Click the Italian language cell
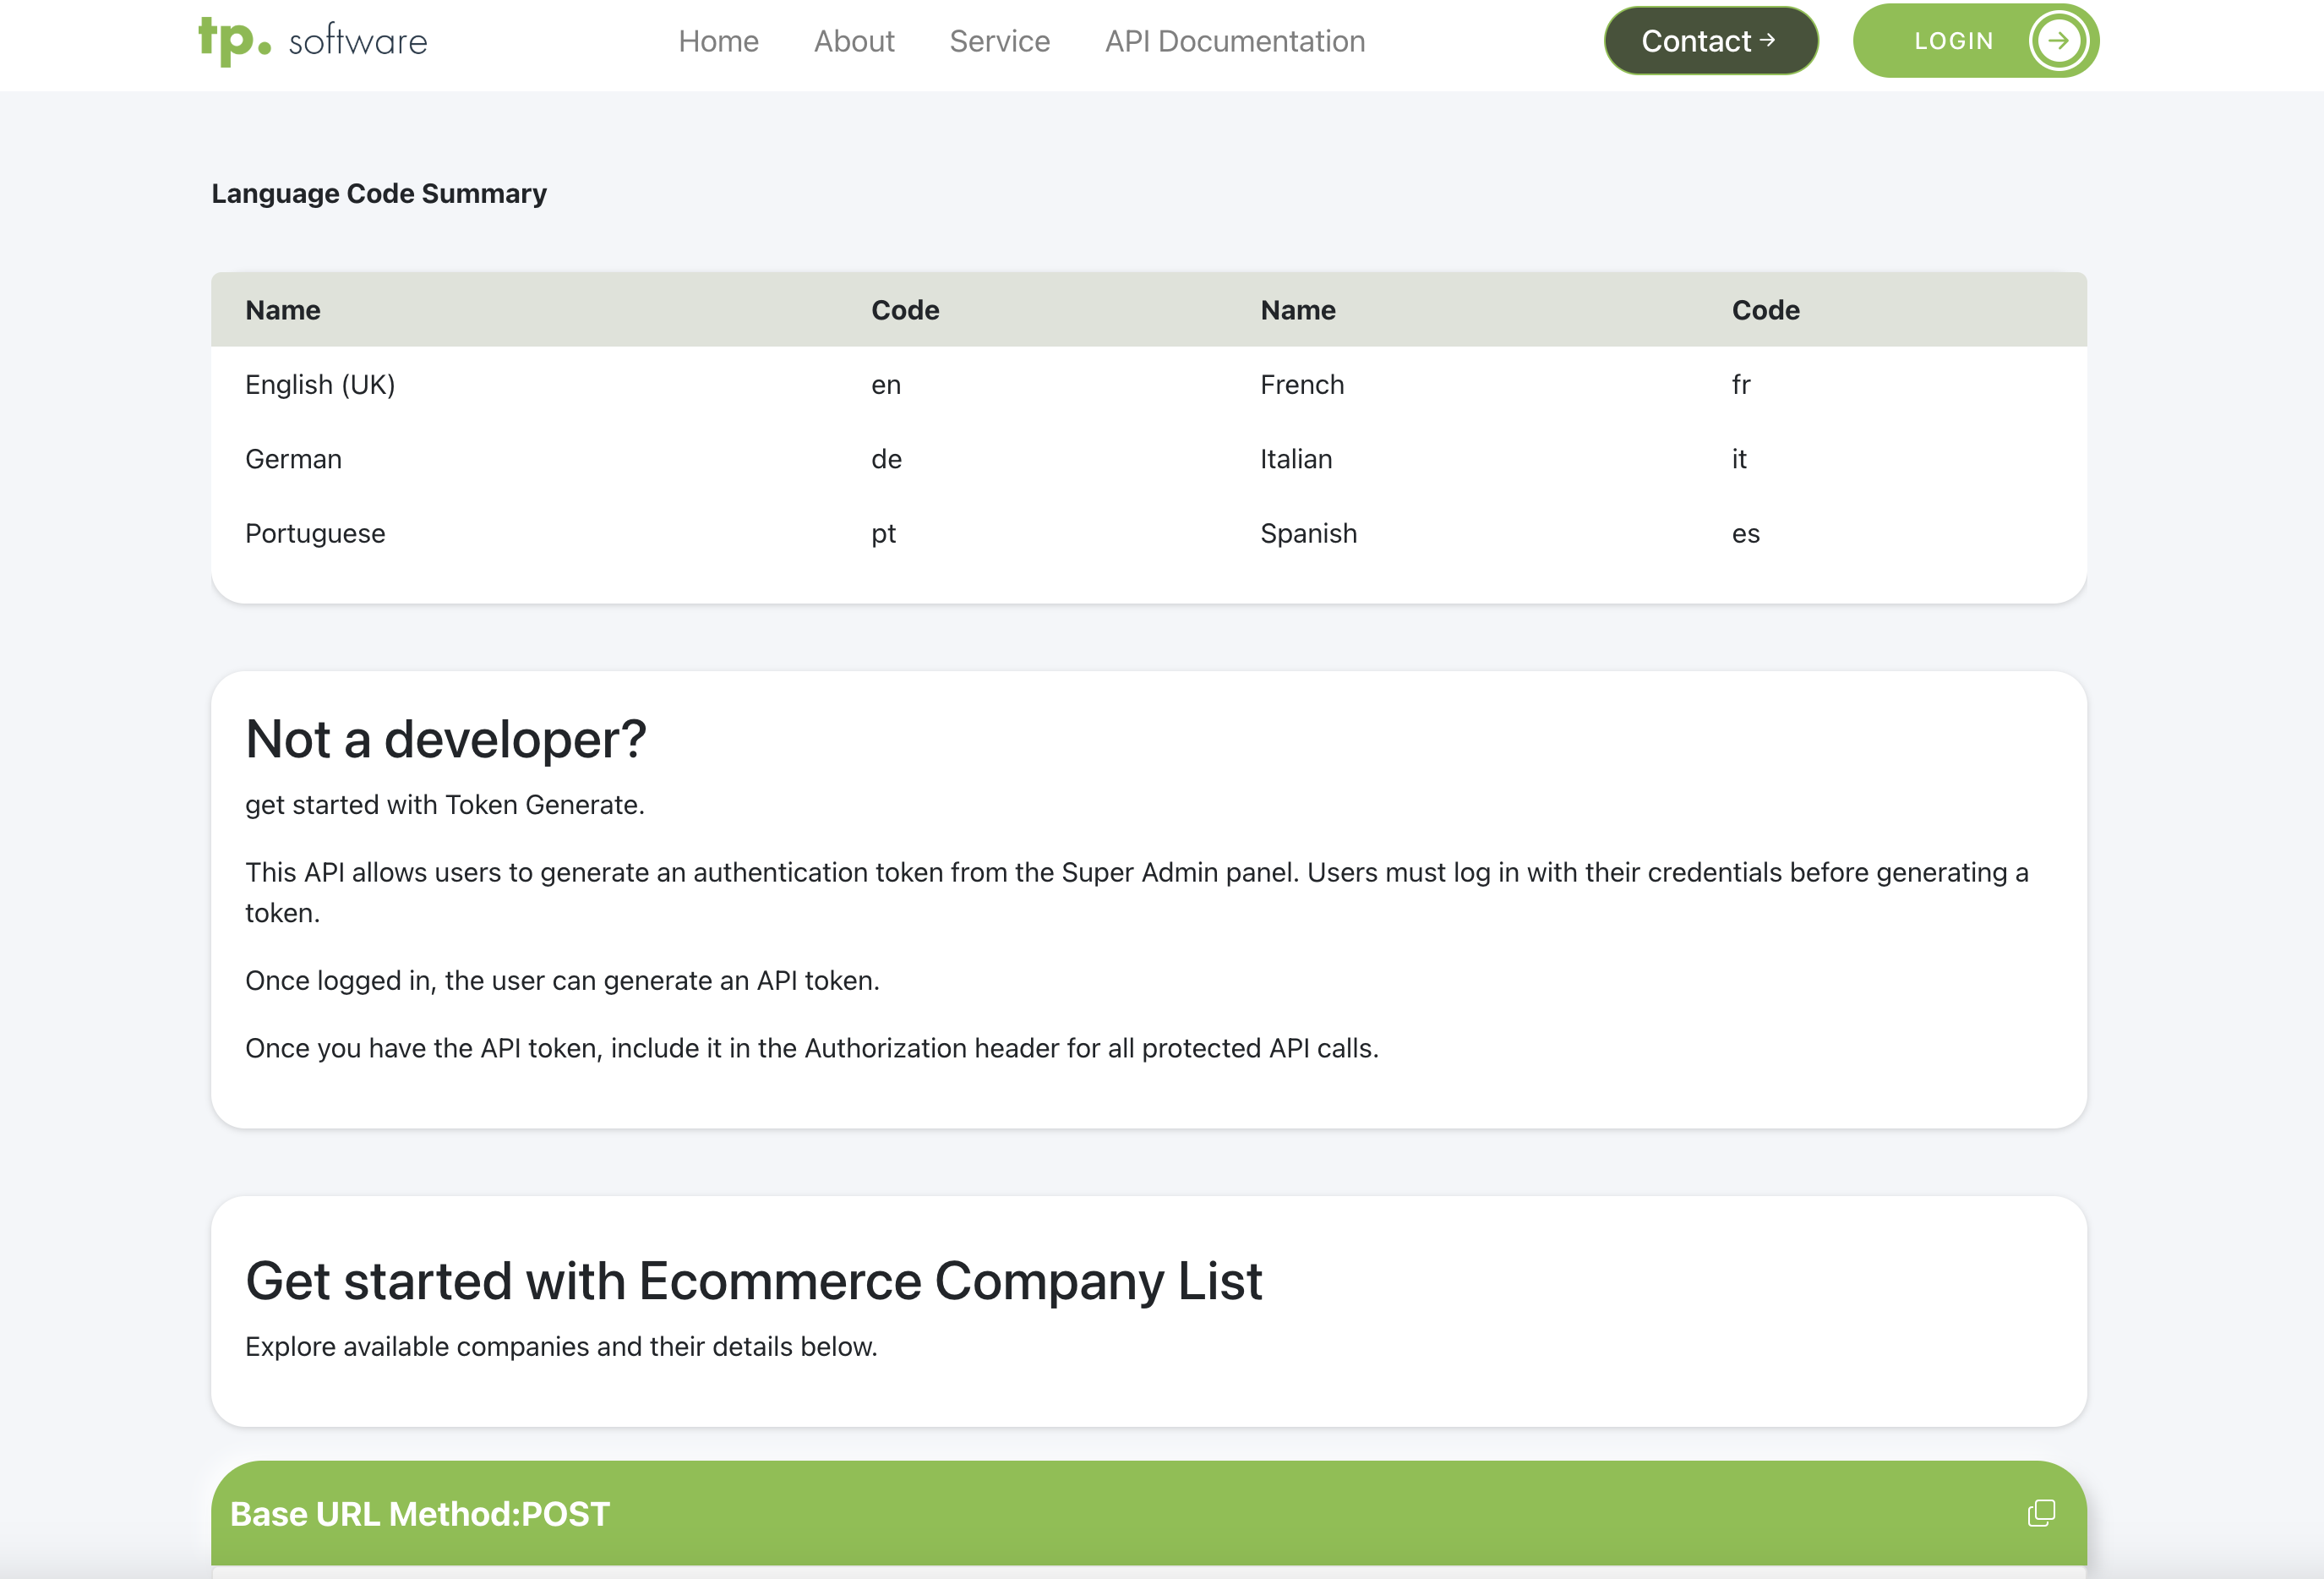The height and width of the screenshot is (1579, 2324). click(x=1296, y=459)
